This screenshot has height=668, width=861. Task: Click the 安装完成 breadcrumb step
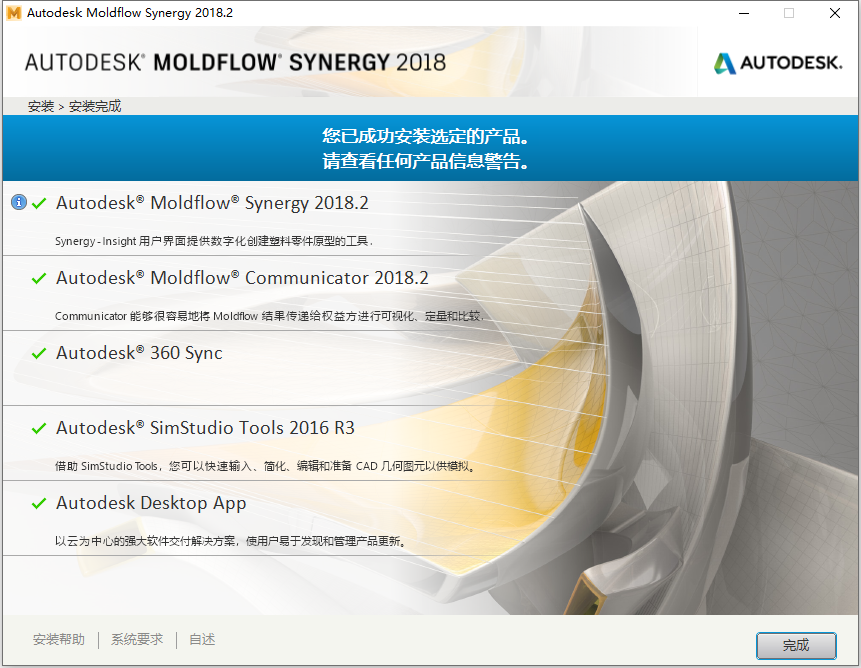tap(95, 106)
